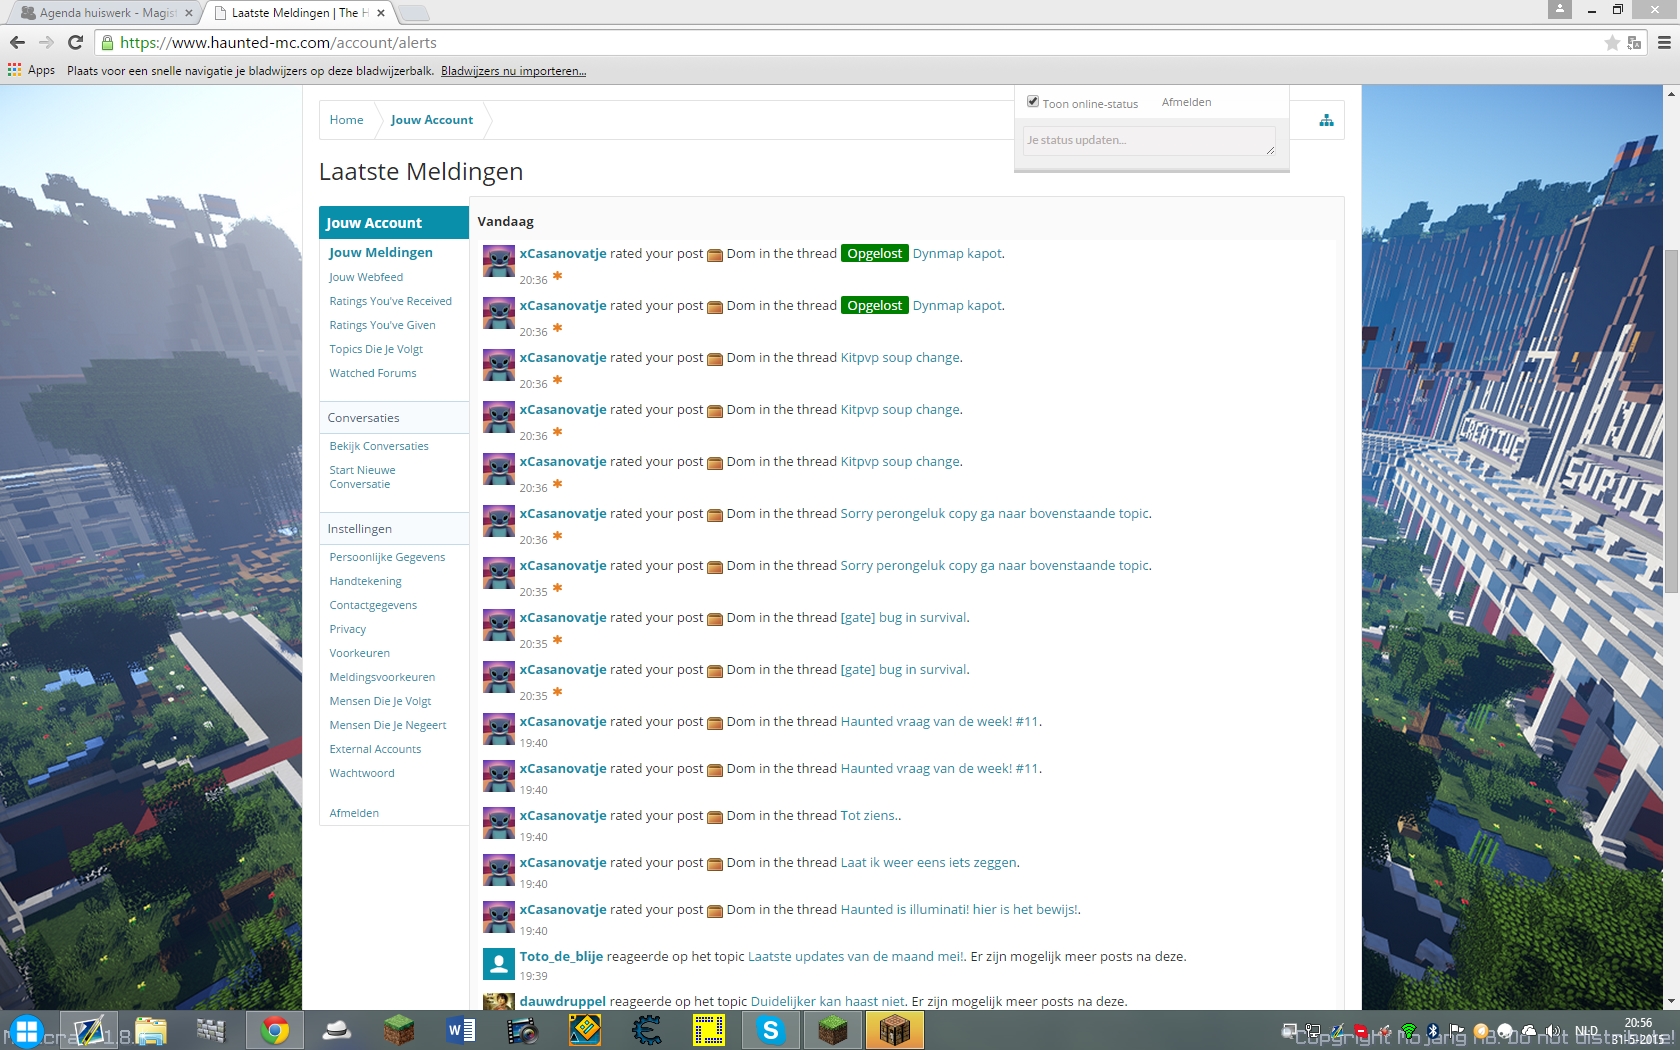Viewport: 1680px width, 1050px height.
Task: Open Wachtwoord settings
Action: (x=362, y=773)
